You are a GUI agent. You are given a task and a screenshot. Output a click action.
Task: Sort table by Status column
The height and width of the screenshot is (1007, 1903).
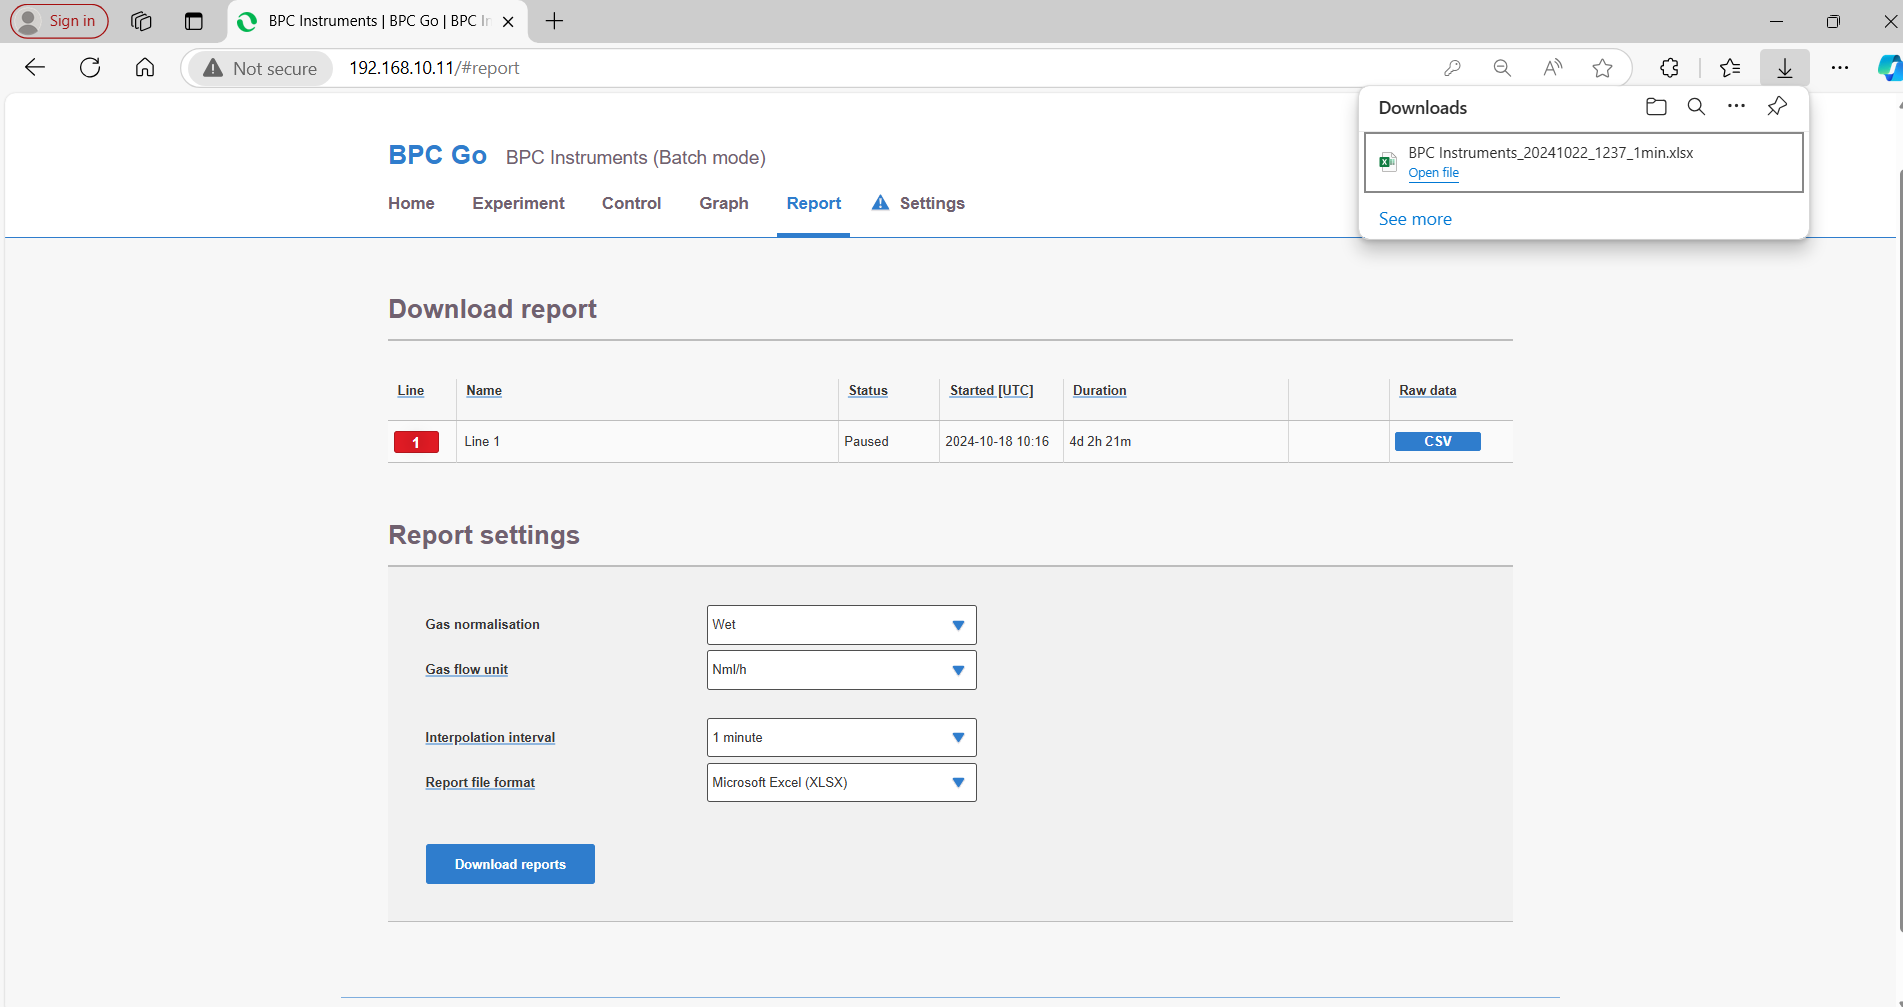[868, 390]
